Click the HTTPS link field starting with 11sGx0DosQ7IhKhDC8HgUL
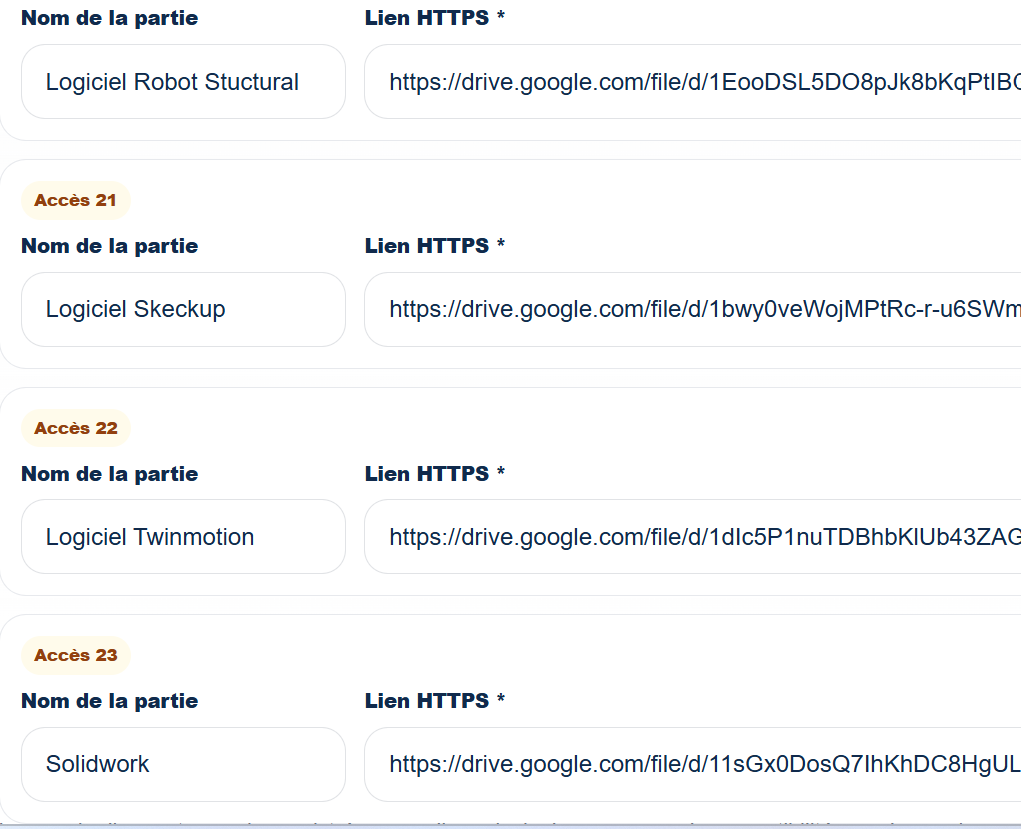The image size is (1021, 829). pos(693,764)
